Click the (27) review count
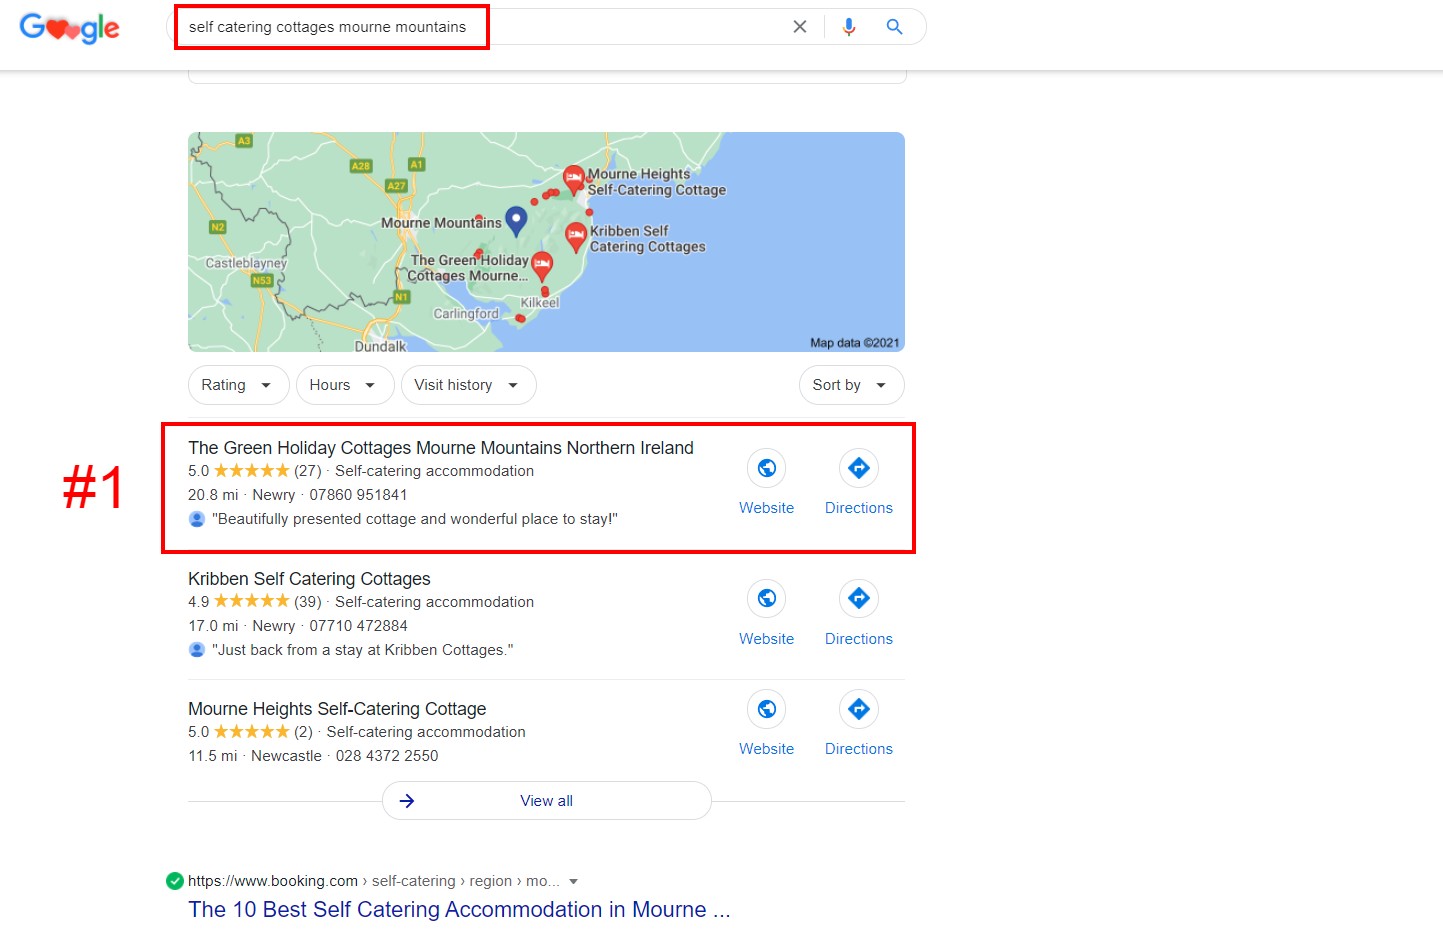Image resolution: width=1443 pixels, height=933 pixels. (308, 471)
